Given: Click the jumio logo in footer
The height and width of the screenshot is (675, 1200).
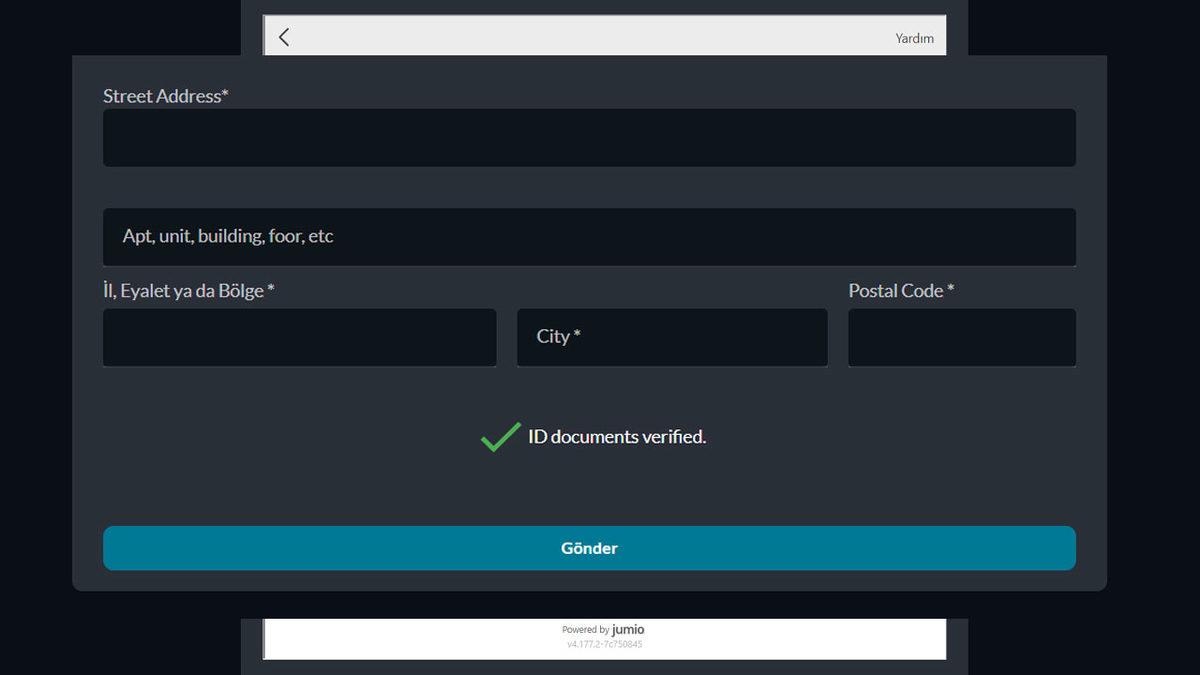Looking at the screenshot, I should pos(628,629).
